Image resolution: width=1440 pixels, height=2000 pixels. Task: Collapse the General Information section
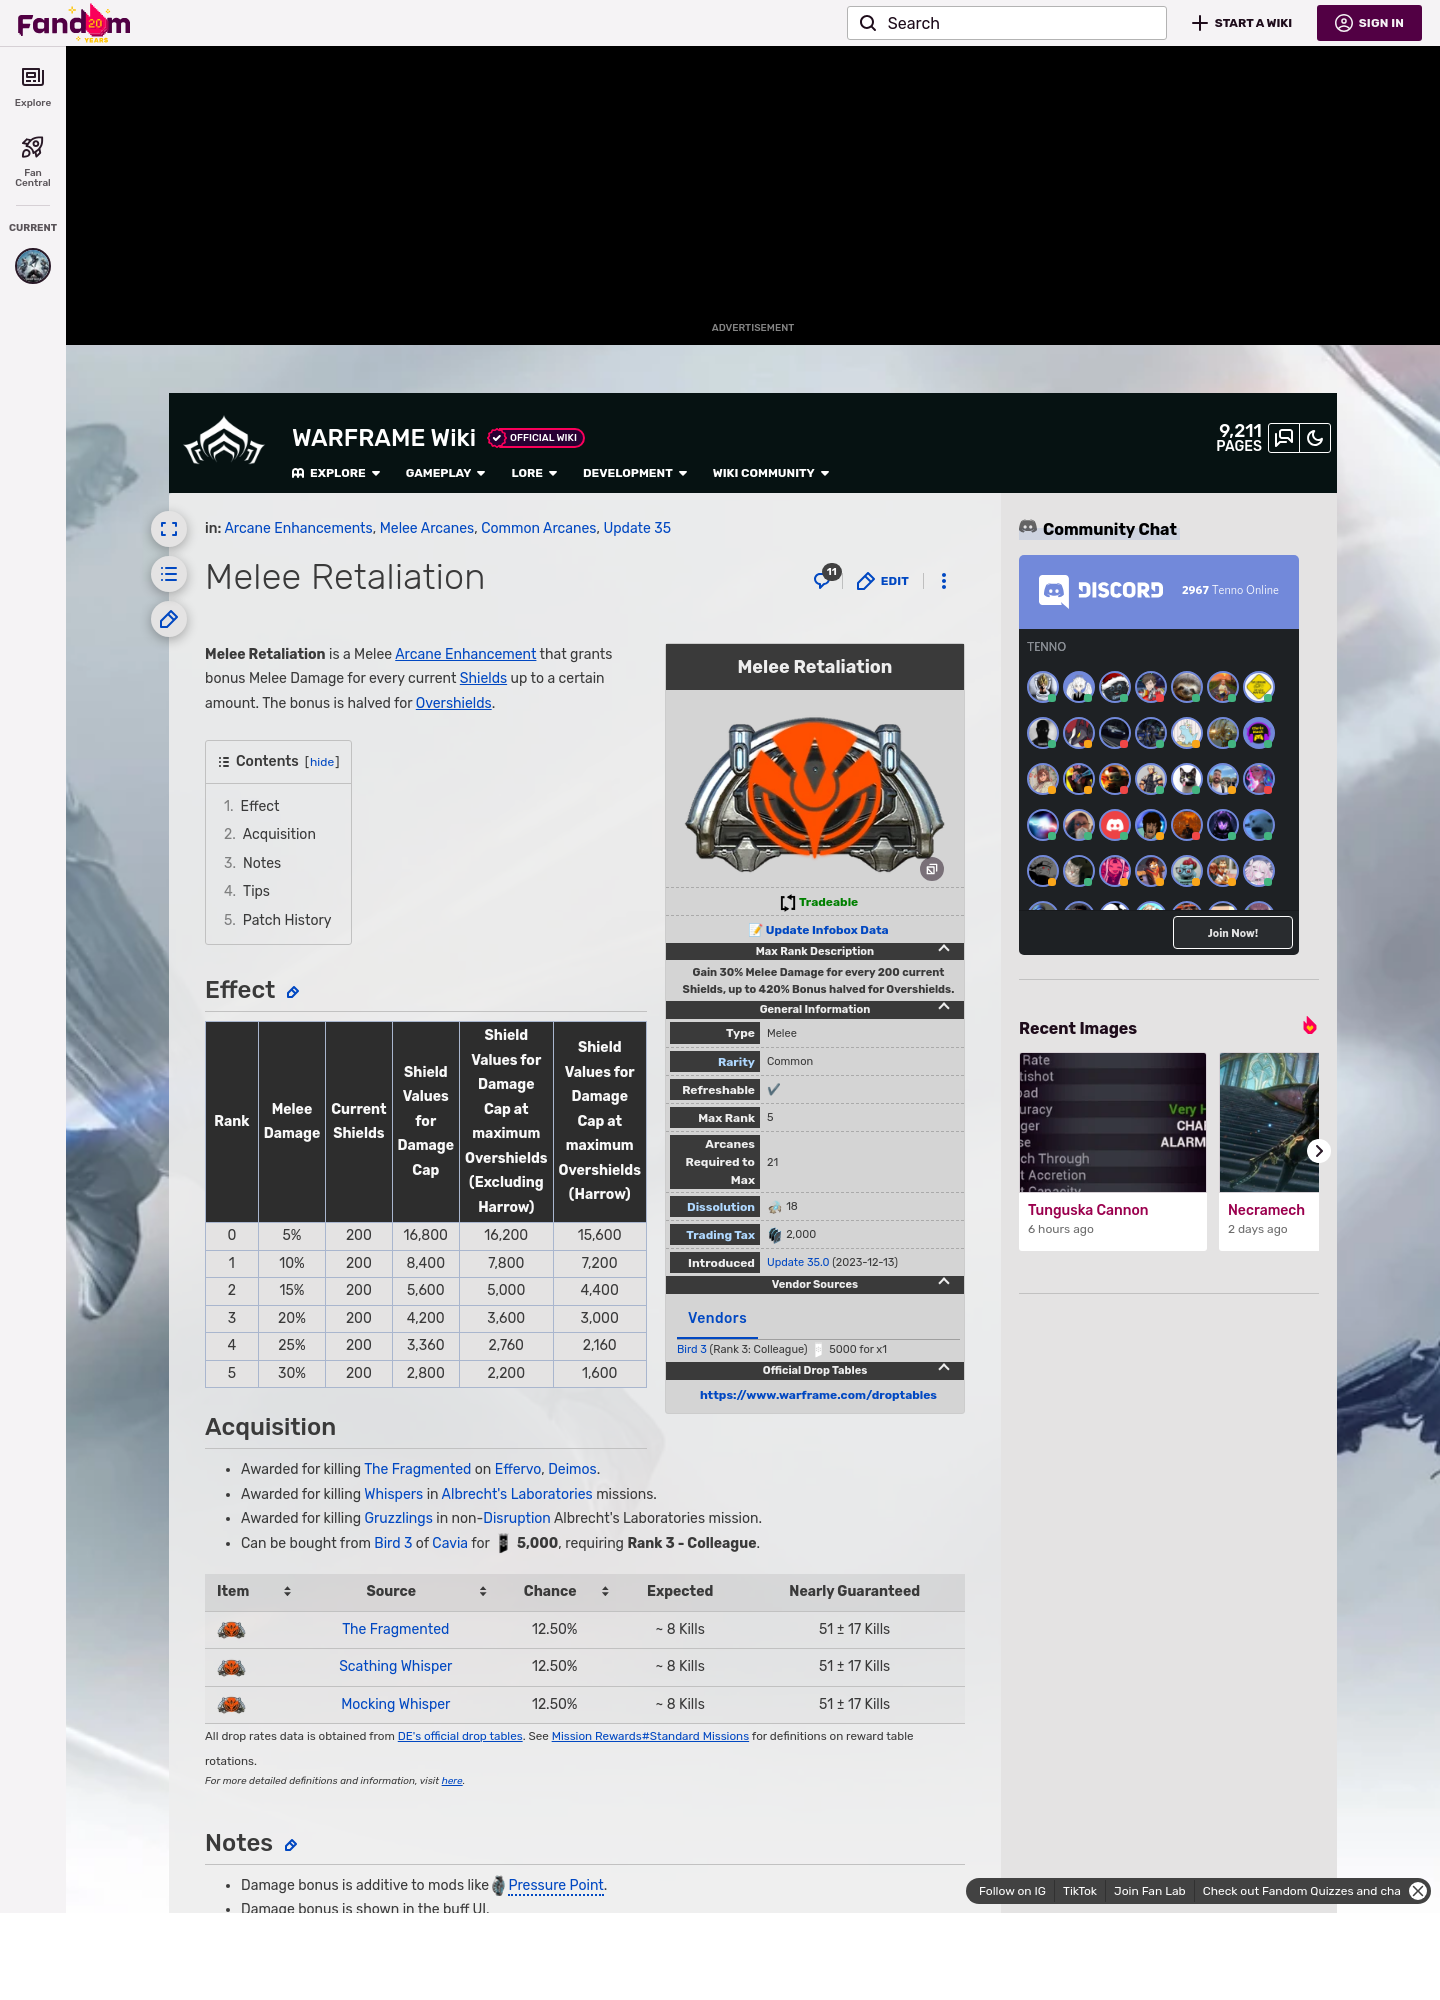coord(944,1007)
